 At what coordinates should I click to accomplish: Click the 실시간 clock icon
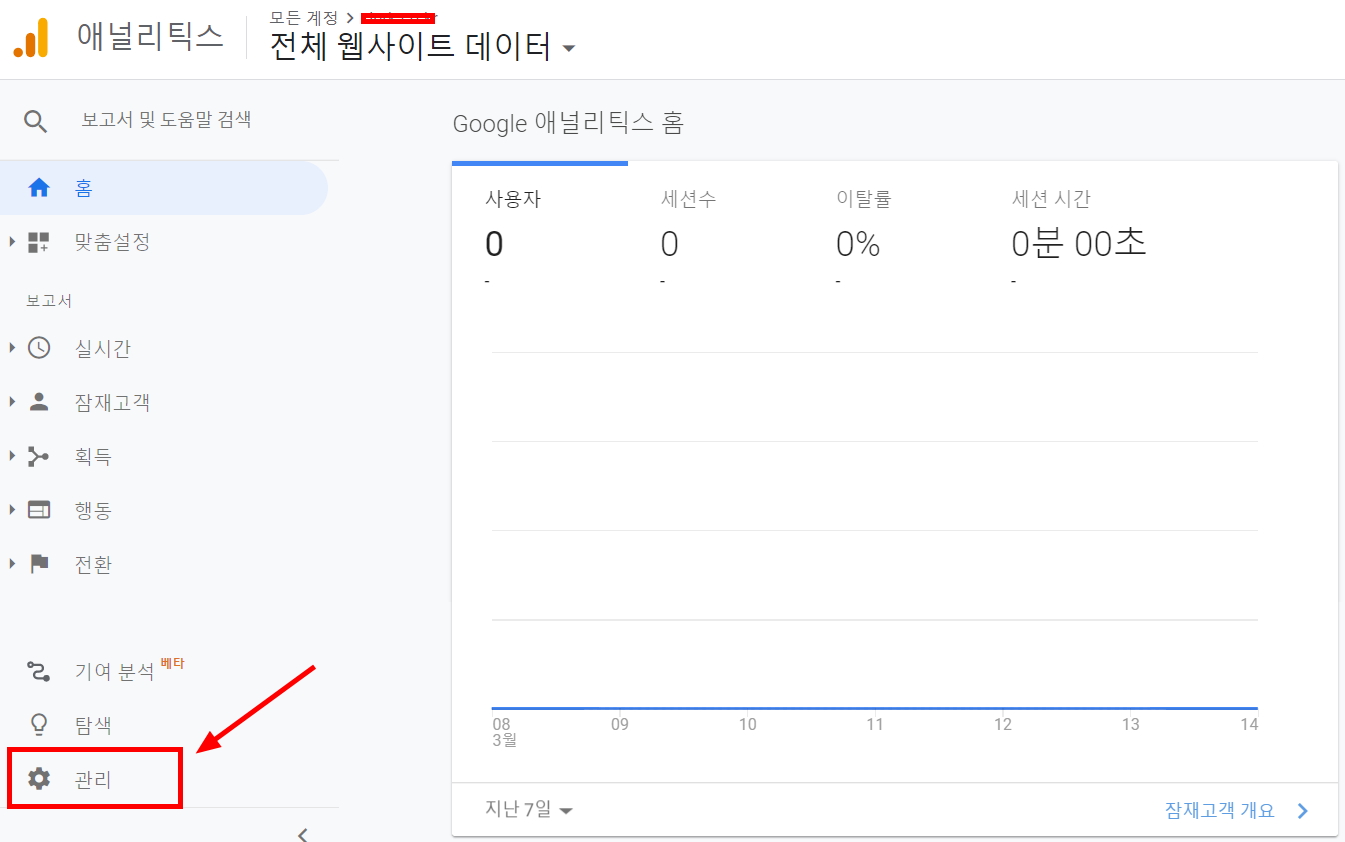[39, 348]
